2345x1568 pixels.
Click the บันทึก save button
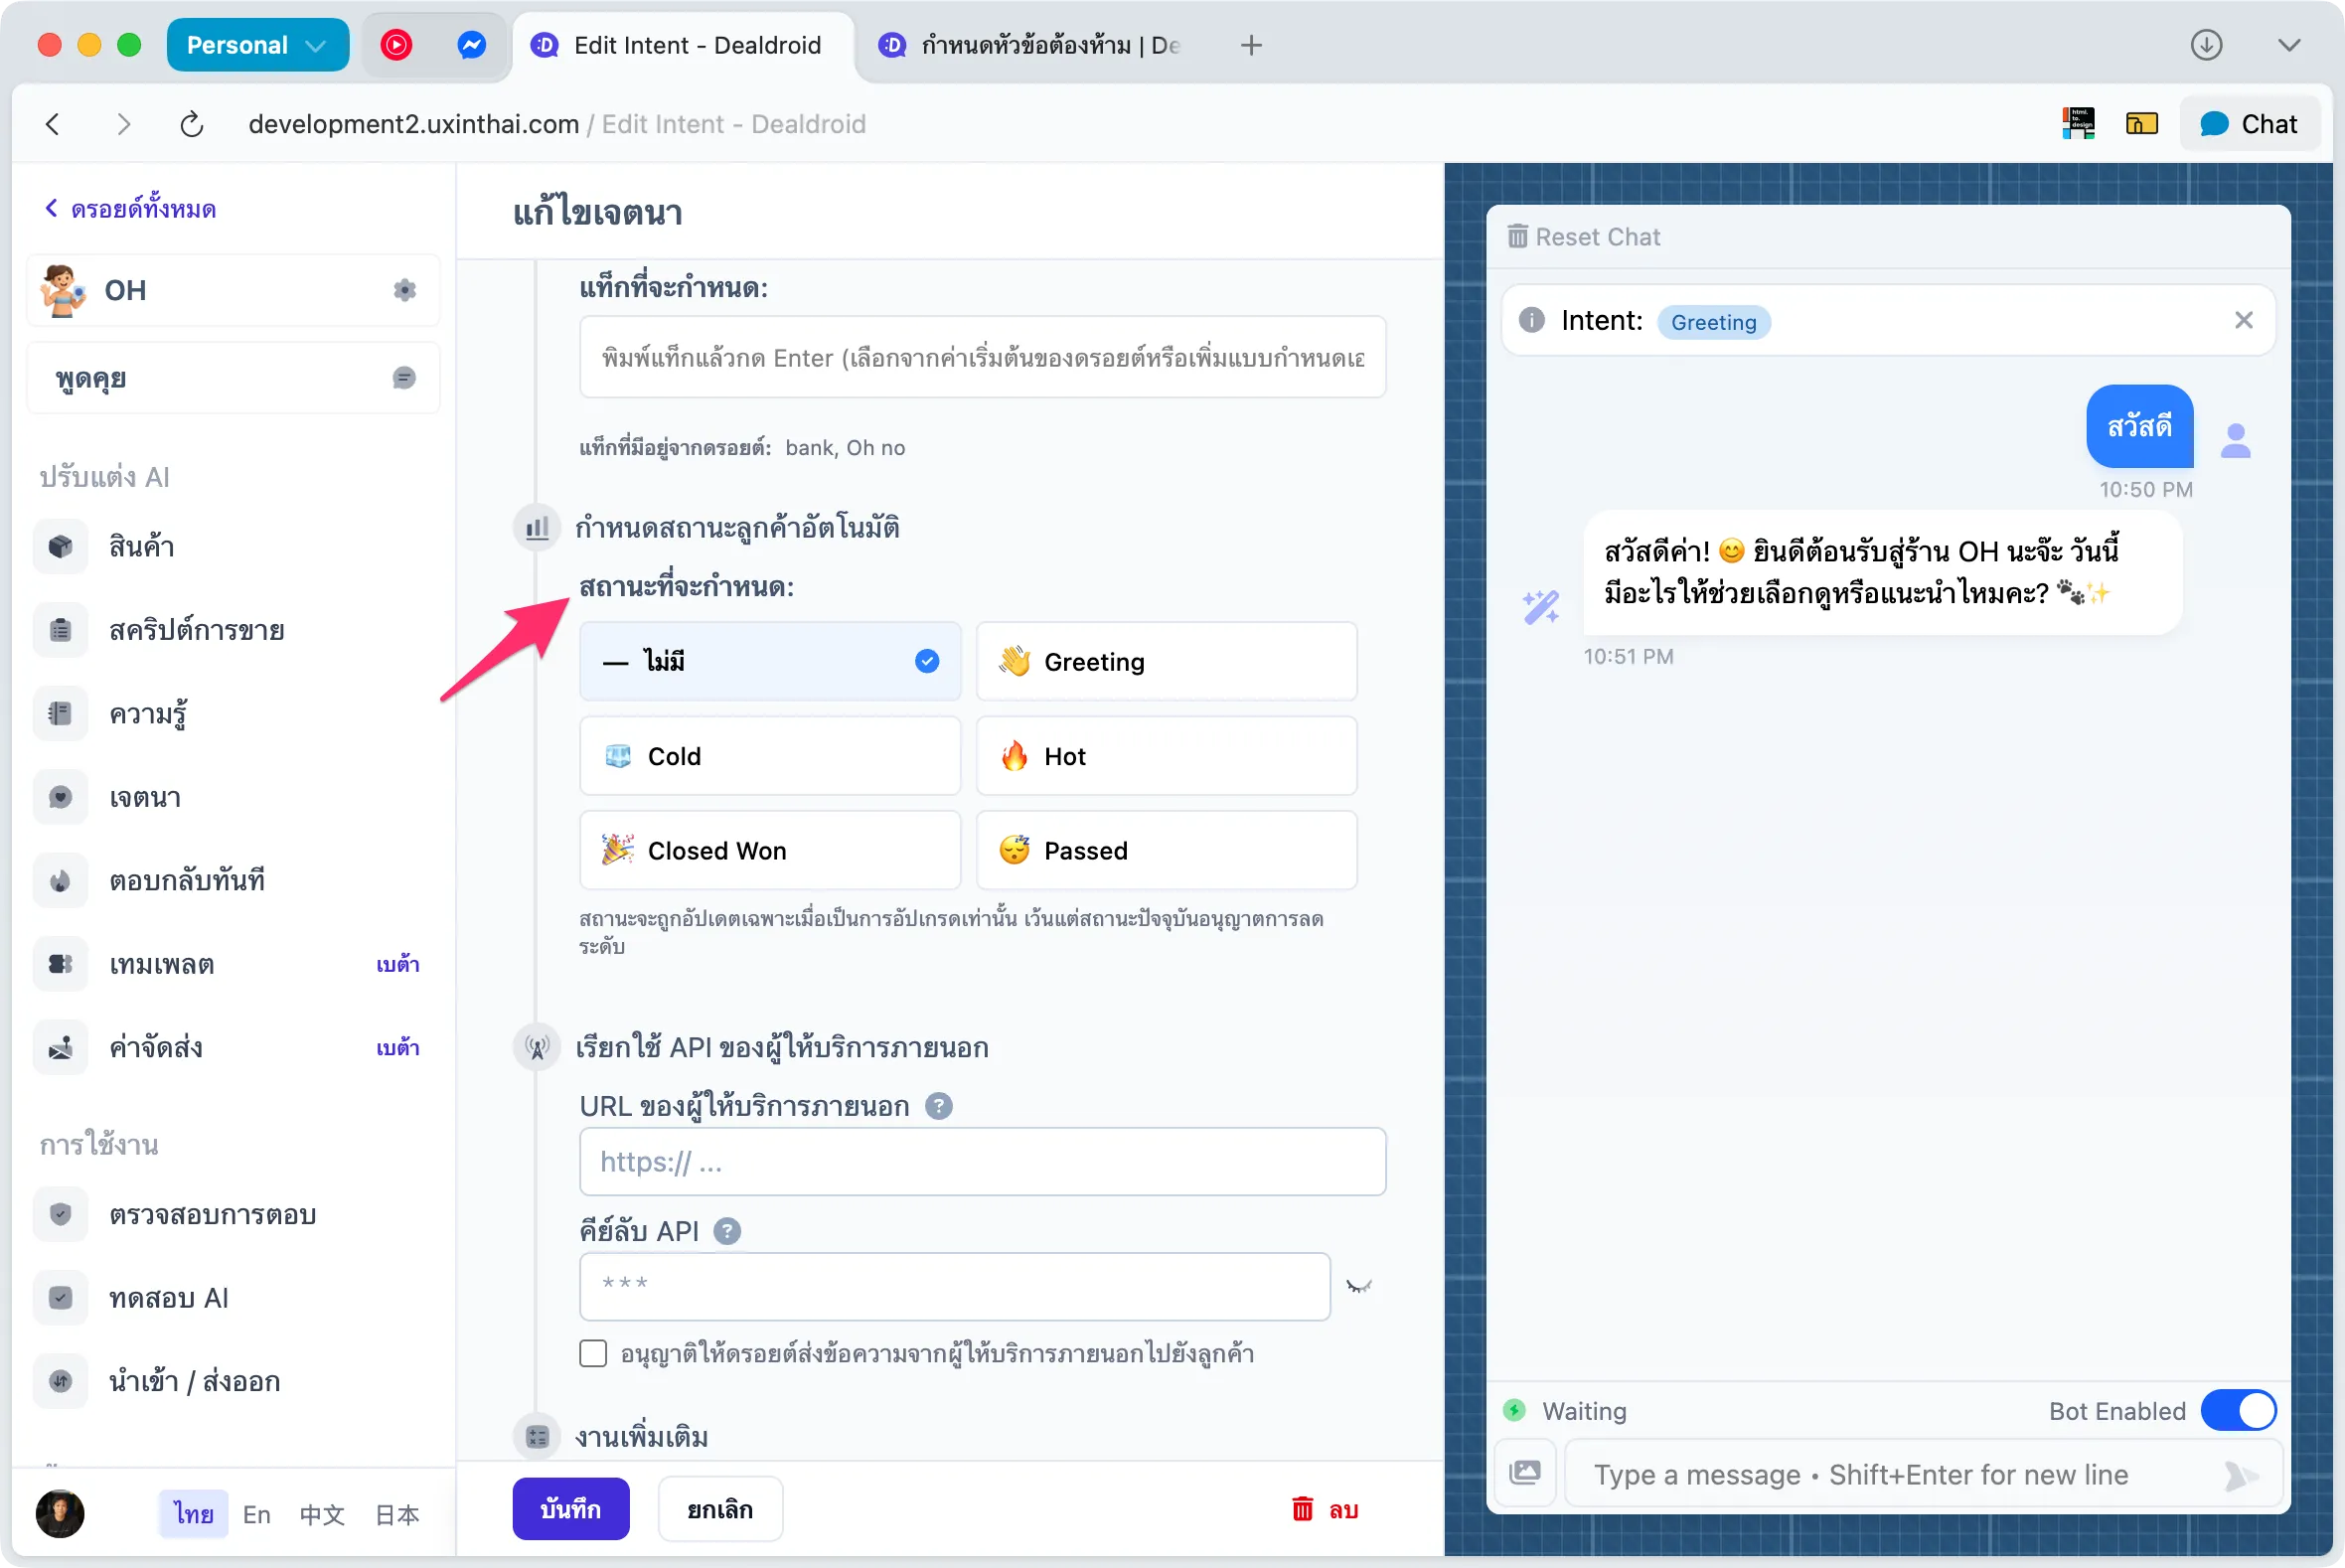point(570,1508)
